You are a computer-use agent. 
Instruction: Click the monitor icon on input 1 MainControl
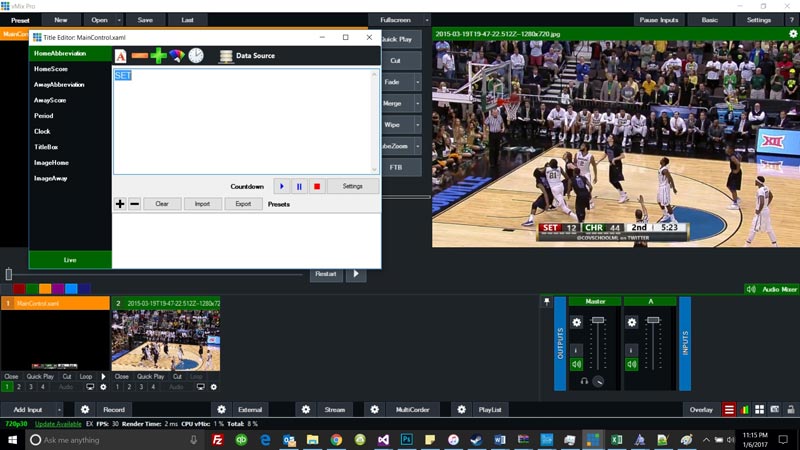coord(90,387)
